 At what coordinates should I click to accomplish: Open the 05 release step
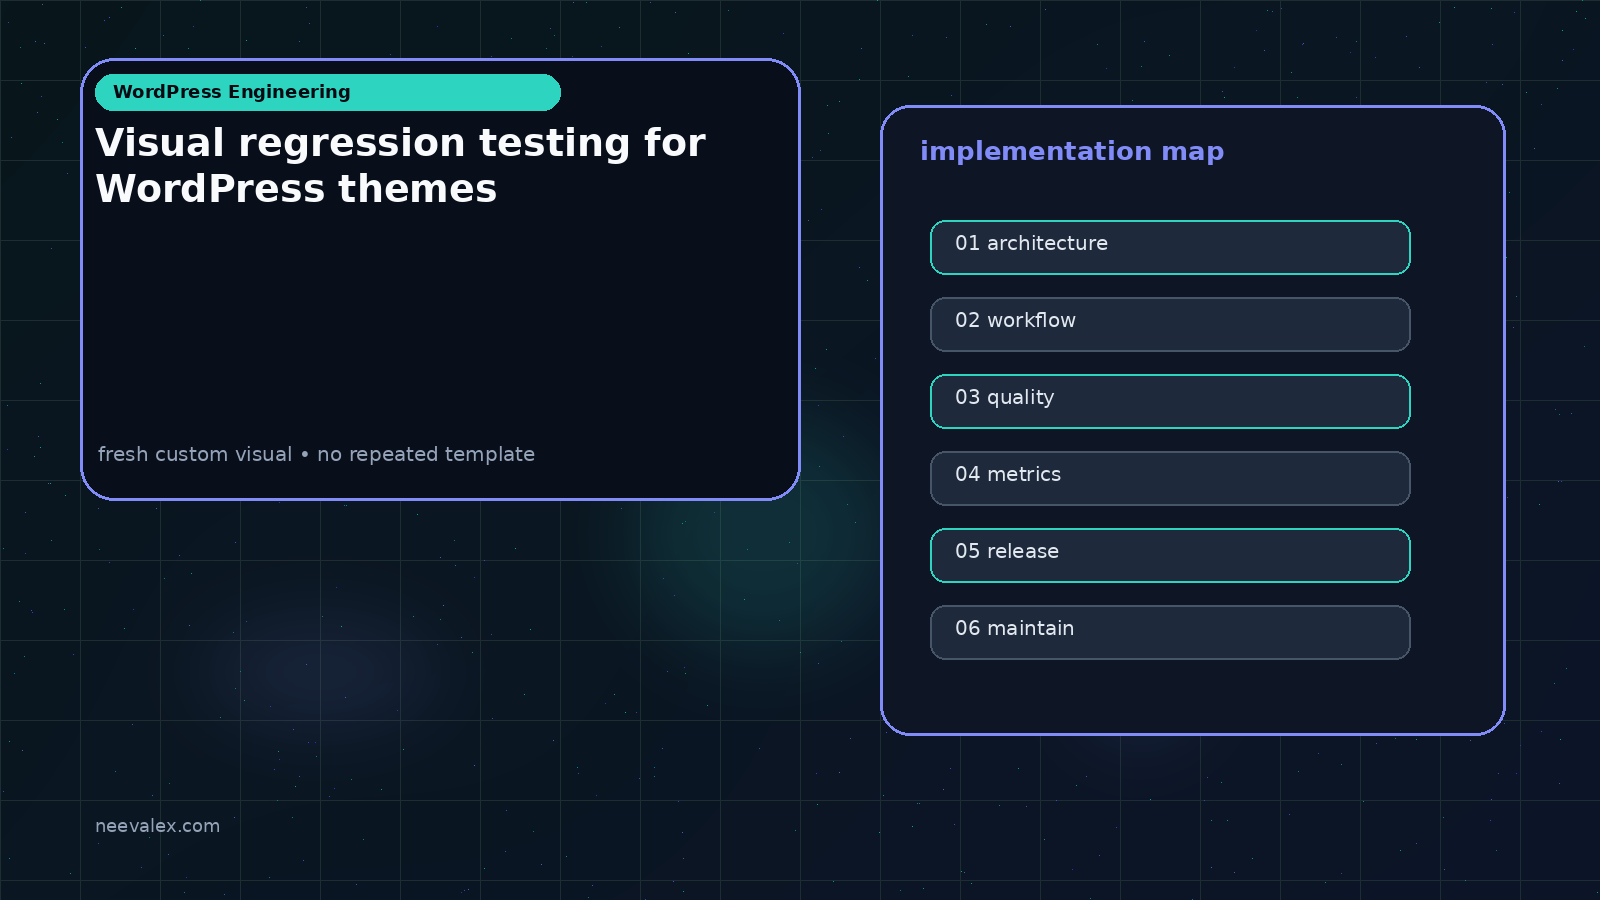(x=1170, y=555)
